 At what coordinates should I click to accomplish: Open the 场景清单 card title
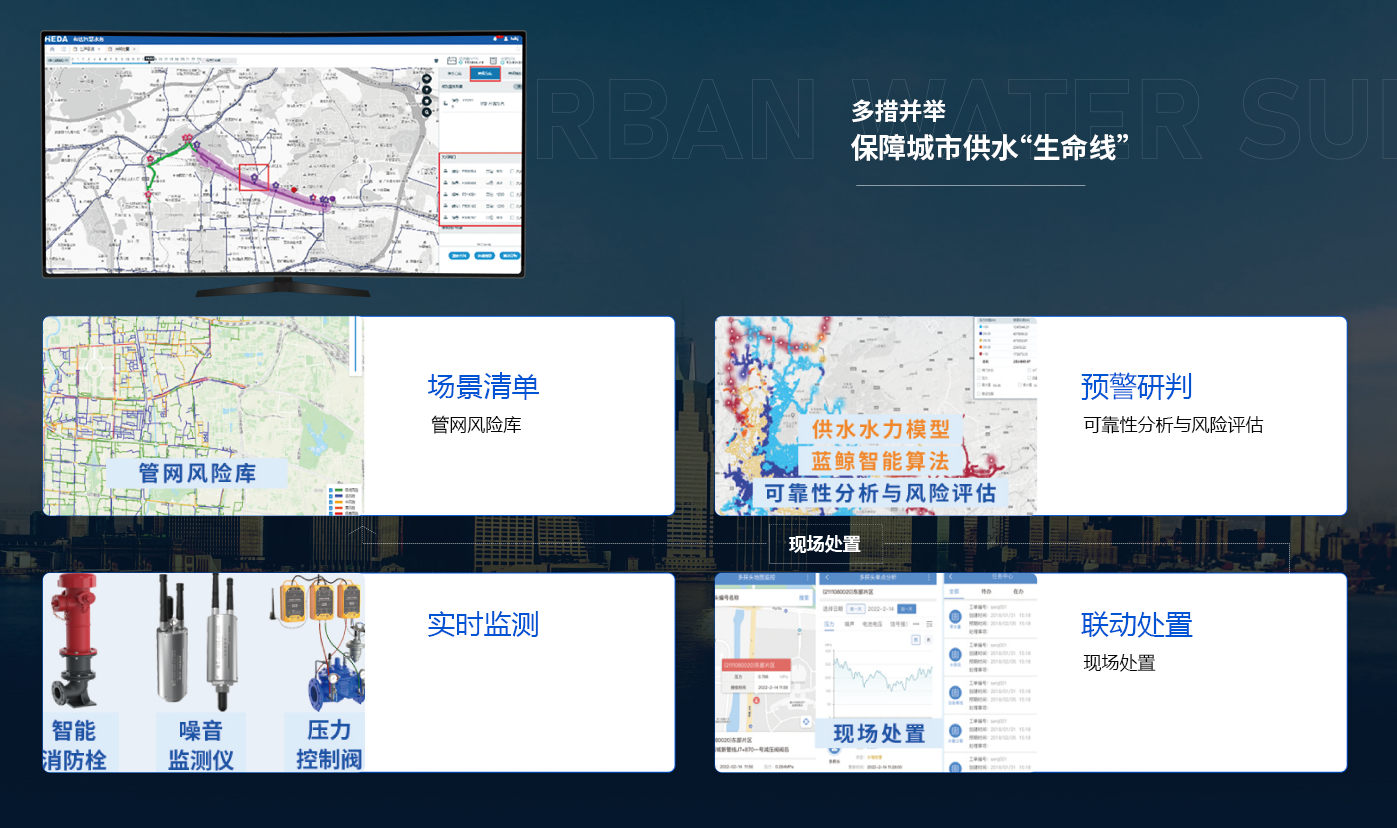point(483,386)
